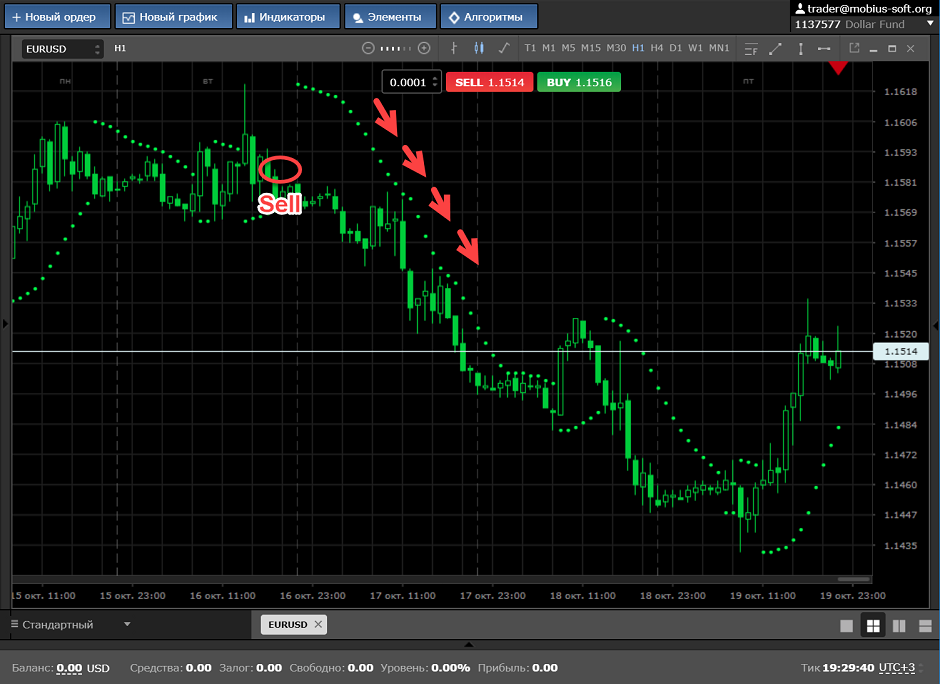Select the vertical line drawing tool

[x=800, y=49]
